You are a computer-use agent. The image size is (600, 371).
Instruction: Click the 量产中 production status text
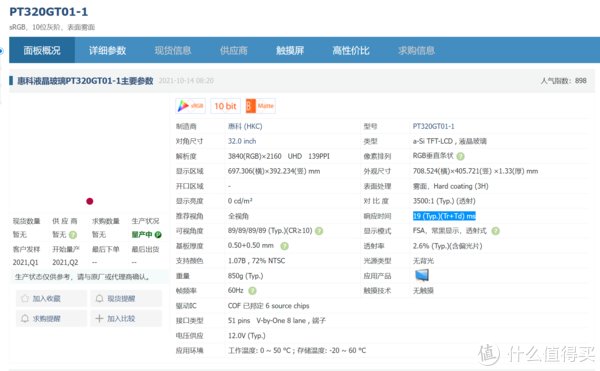tap(142, 234)
